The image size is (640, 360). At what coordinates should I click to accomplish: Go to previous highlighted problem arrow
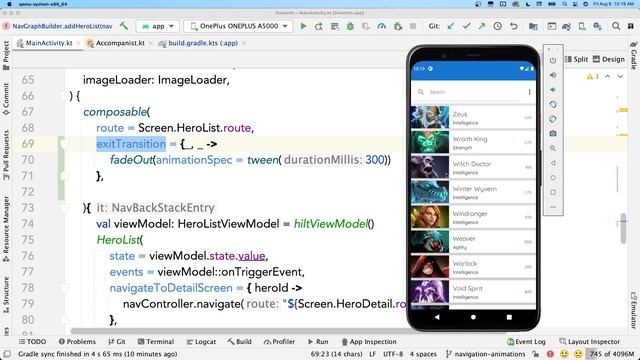tap(607, 76)
